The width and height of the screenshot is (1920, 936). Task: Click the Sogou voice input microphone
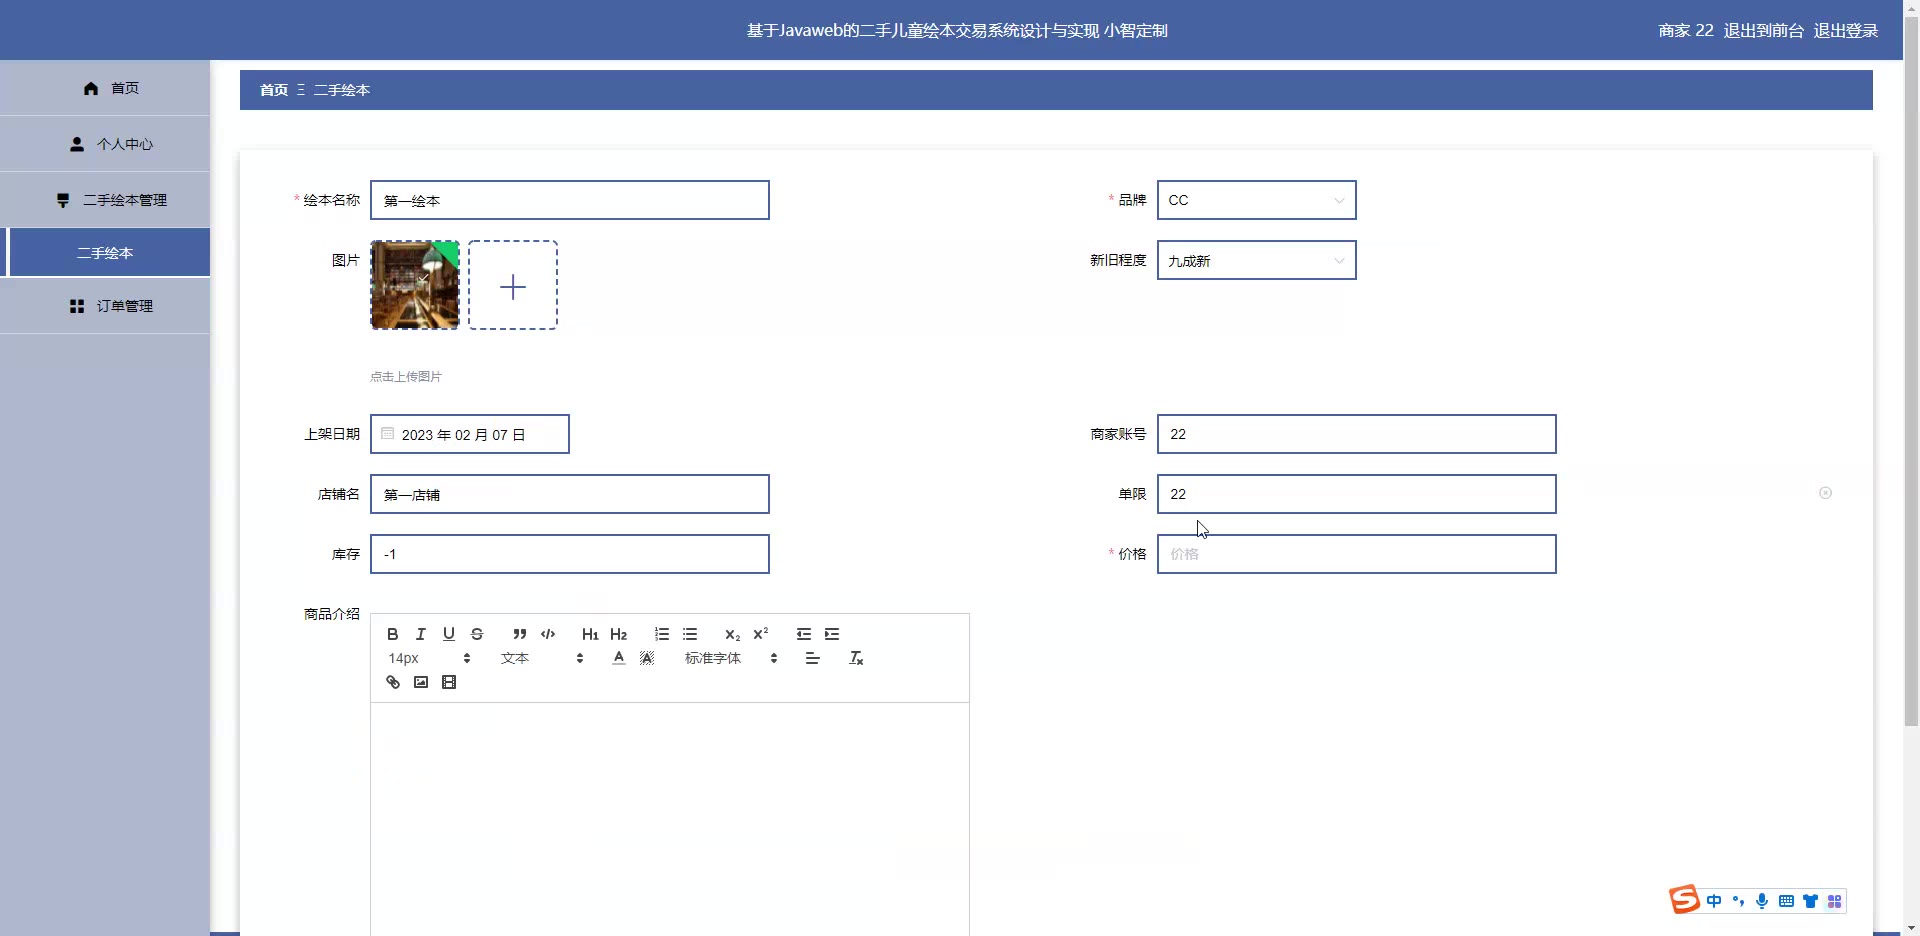pyautogui.click(x=1762, y=901)
